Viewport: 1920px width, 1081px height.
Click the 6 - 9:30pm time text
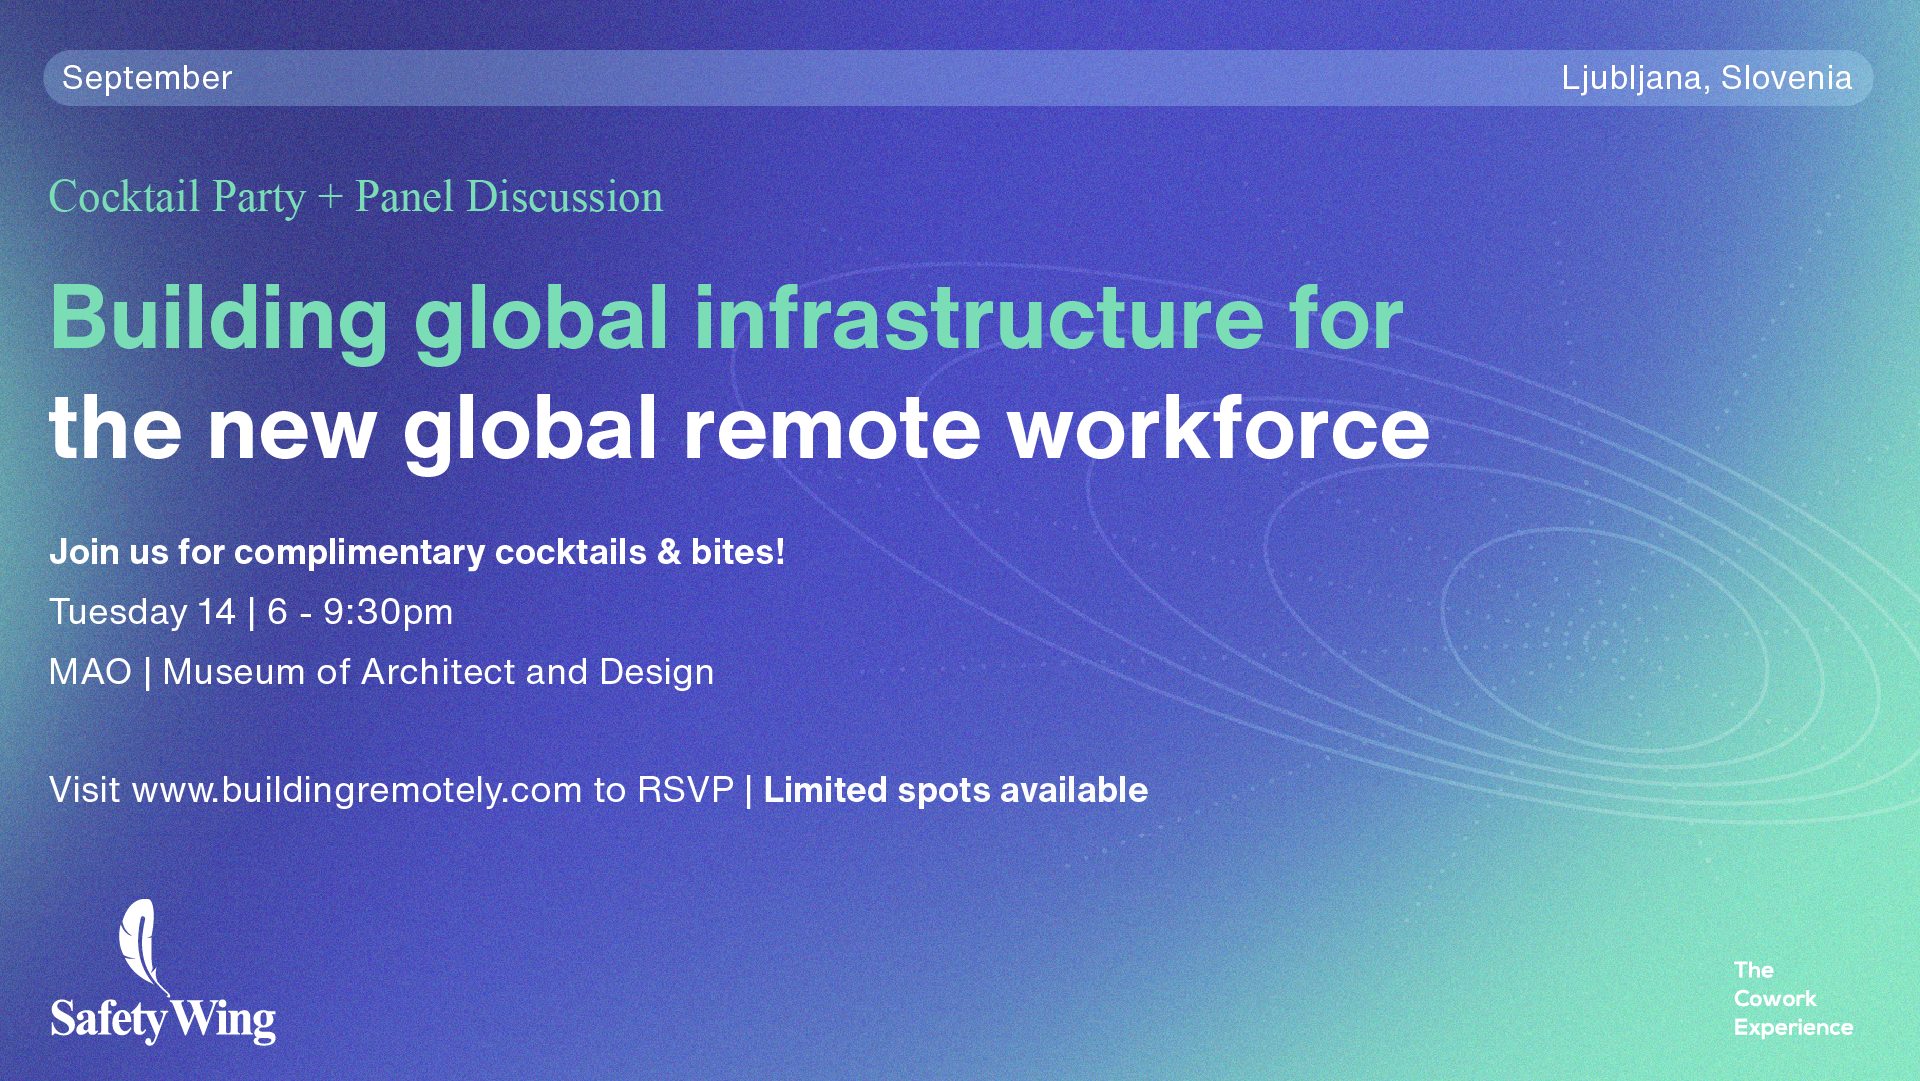[360, 612]
